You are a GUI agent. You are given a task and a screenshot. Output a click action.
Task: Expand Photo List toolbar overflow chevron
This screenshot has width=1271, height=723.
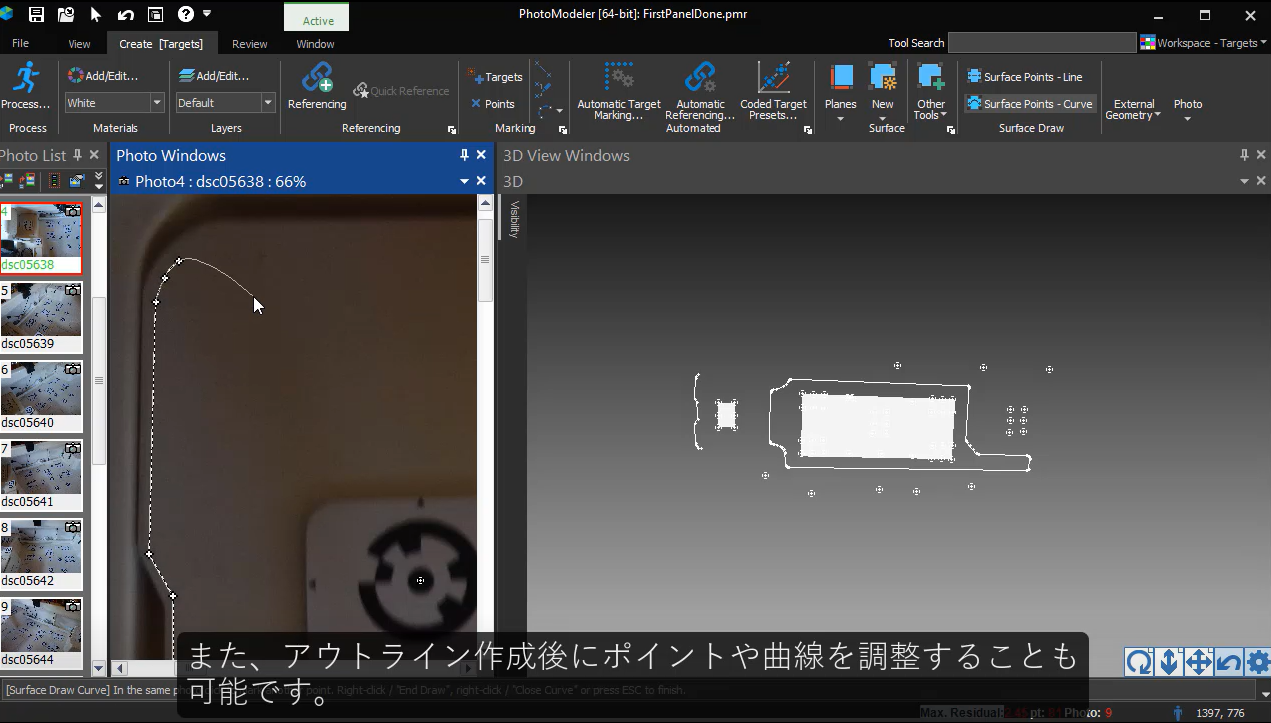pyautogui.click(x=98, y=181)
